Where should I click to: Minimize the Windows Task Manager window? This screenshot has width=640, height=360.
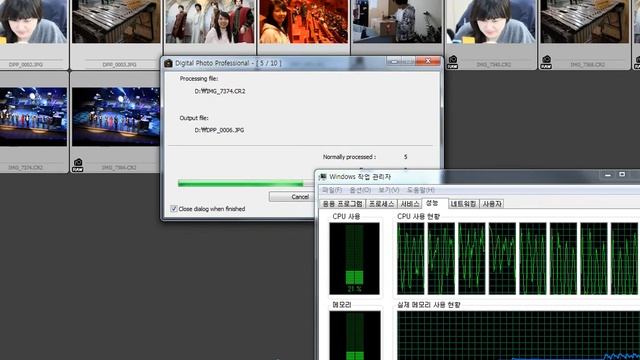click(608, 175)
